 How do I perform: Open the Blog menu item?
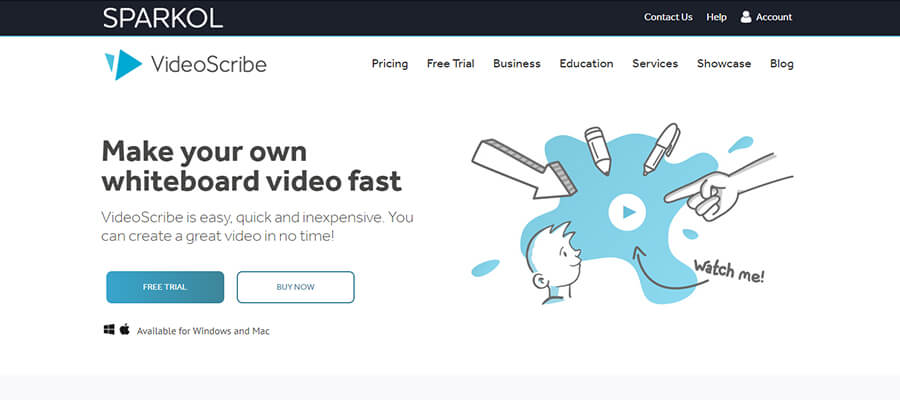782,64
